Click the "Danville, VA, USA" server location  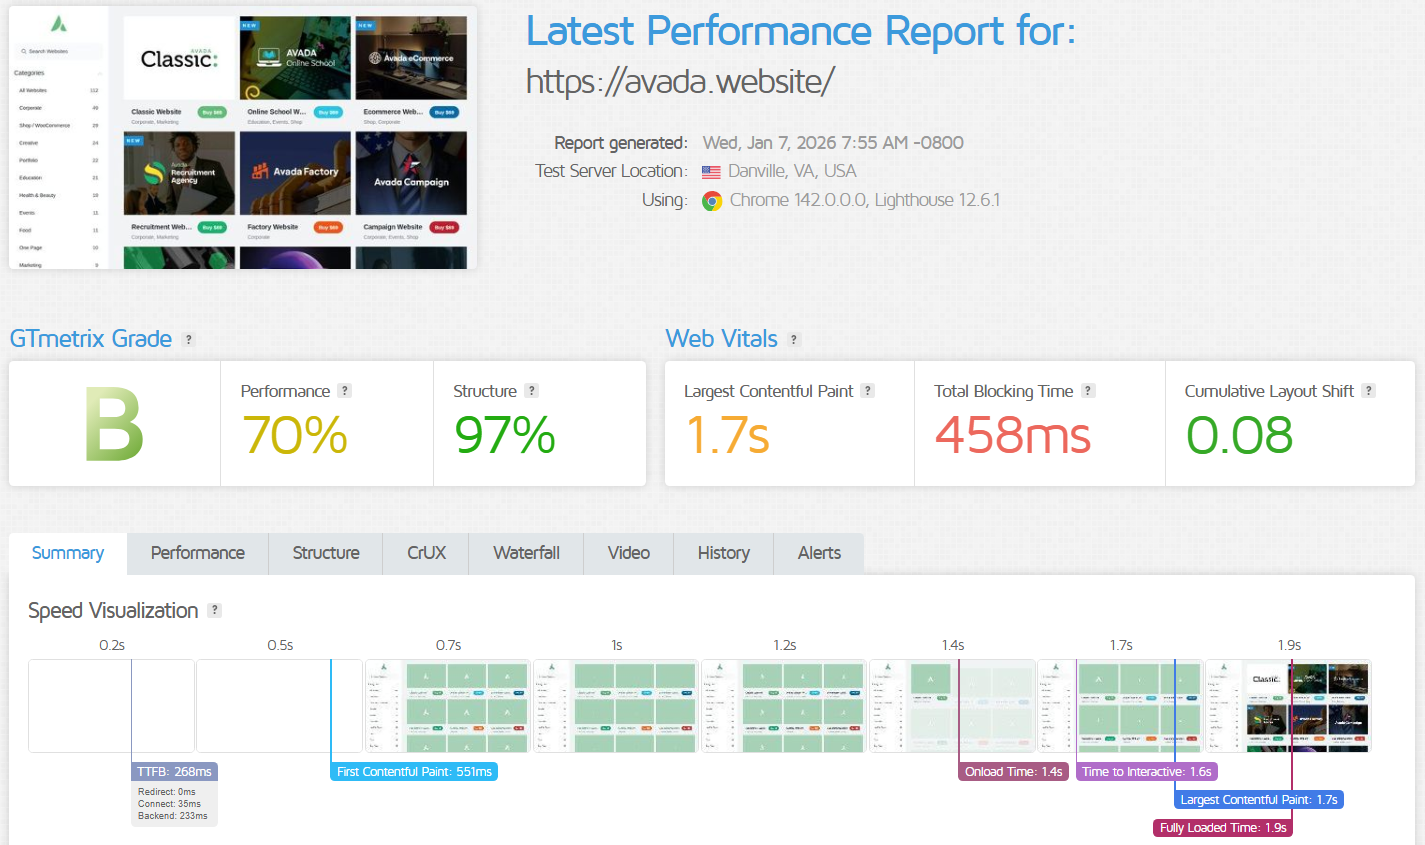click(792, 171)
